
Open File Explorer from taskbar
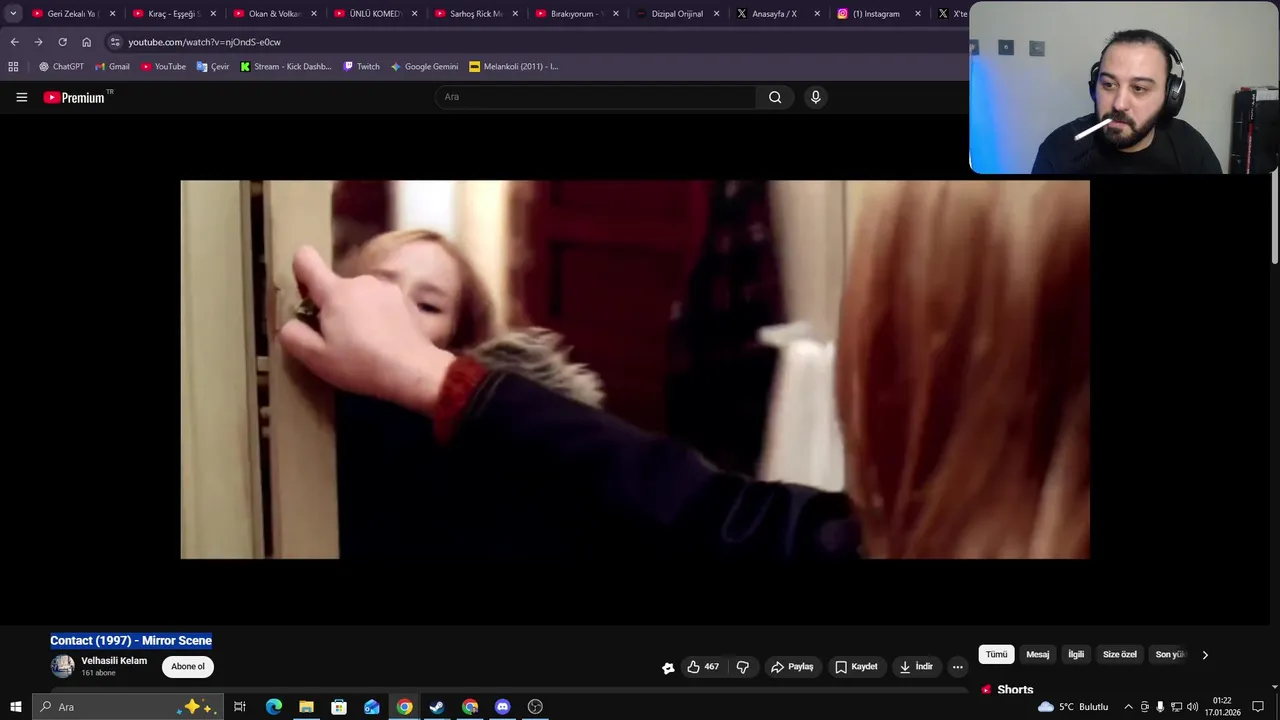pyautogui.click(x=306, y=707)
